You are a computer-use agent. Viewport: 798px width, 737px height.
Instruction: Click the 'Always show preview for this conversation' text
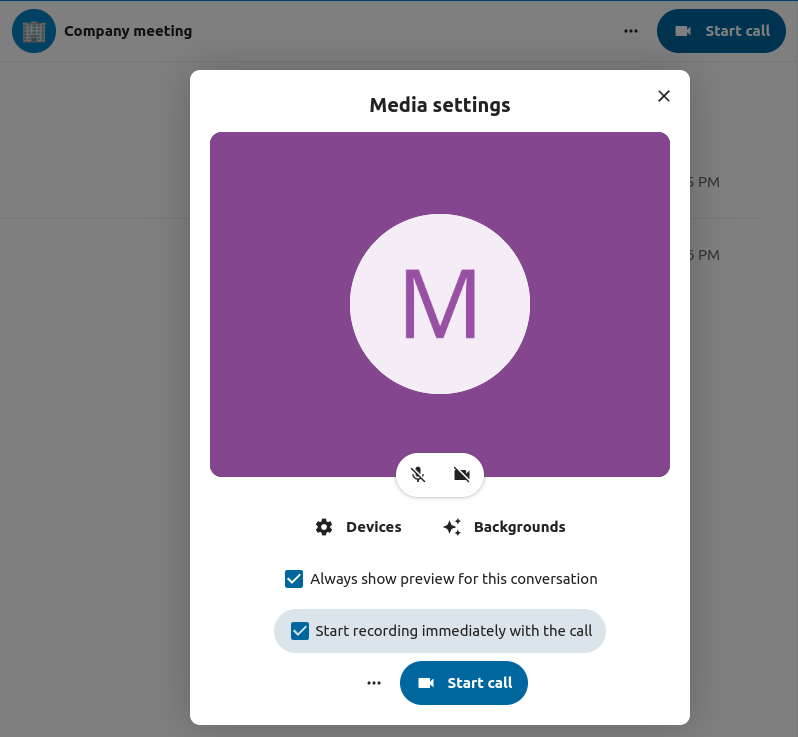(453, 579)
